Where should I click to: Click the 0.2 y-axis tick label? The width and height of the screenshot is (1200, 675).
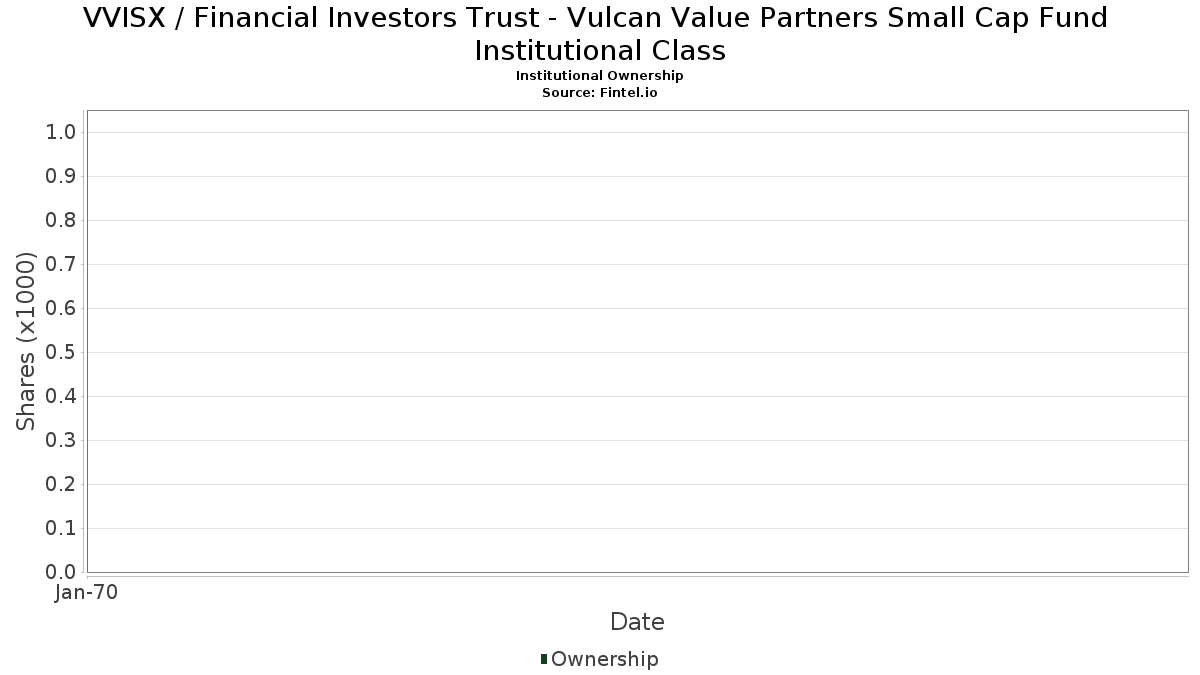(x=61, y=485)
